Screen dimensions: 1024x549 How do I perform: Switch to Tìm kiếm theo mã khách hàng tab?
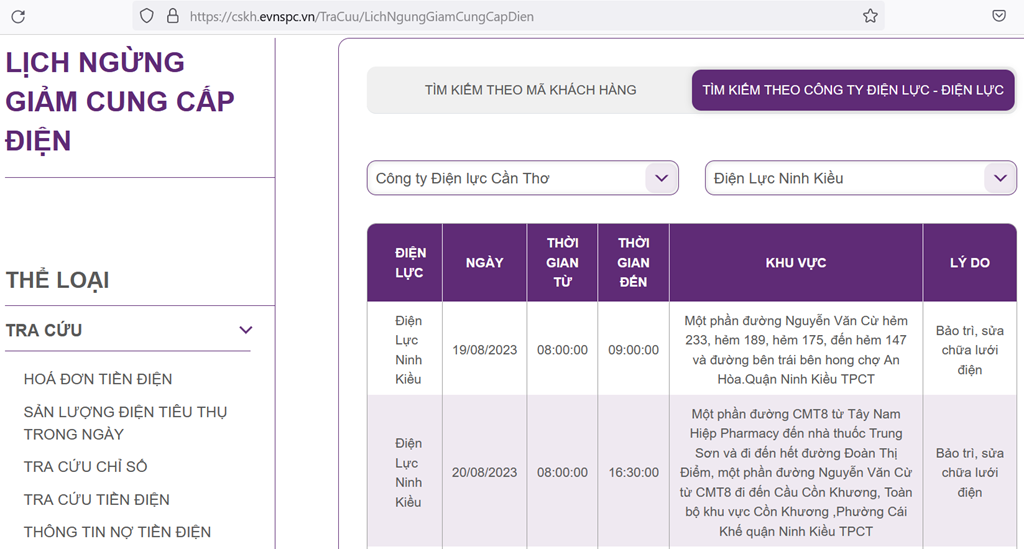click(530, 90)
